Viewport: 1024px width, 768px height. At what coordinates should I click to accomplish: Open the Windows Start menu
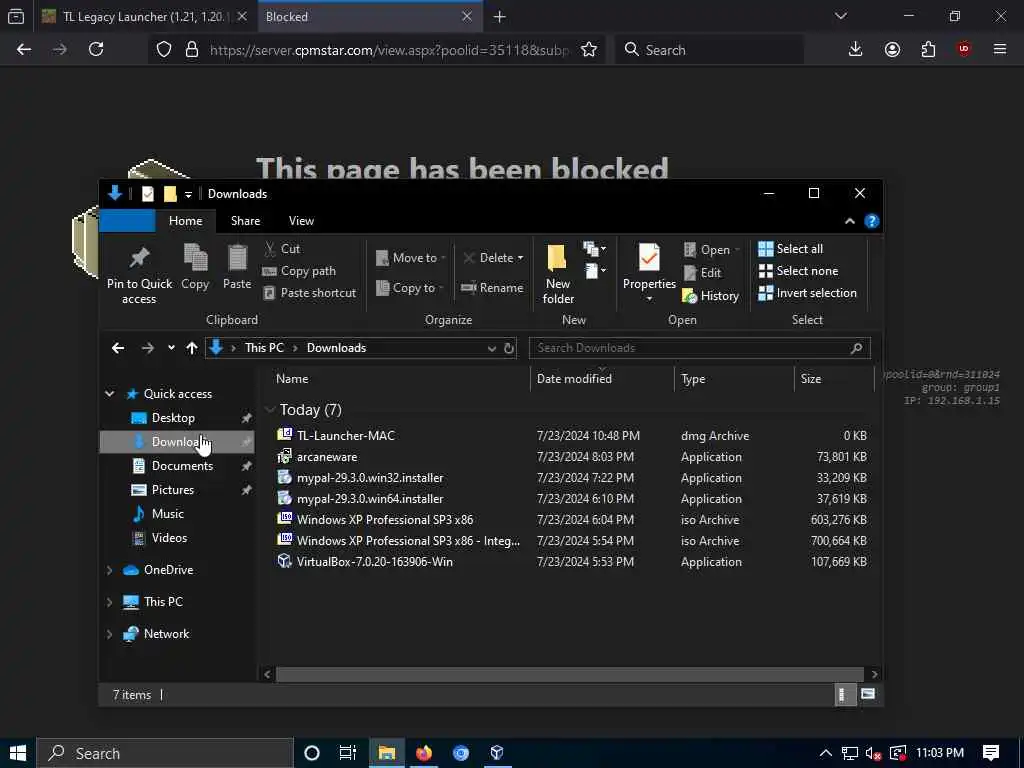[18, 753]
